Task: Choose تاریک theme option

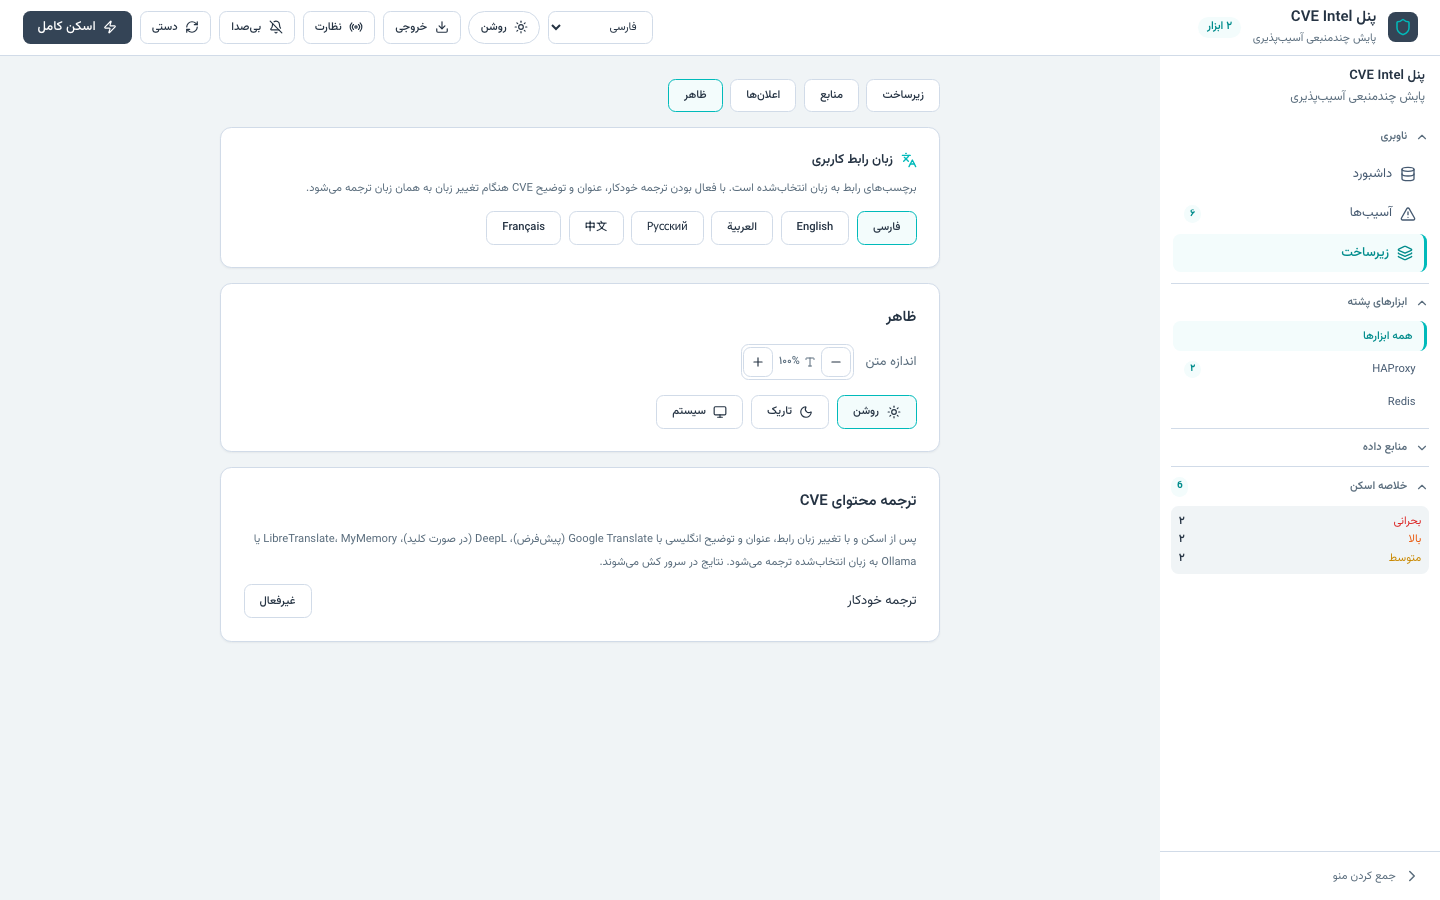Action: pyautogui.click(x=790, y=412)
